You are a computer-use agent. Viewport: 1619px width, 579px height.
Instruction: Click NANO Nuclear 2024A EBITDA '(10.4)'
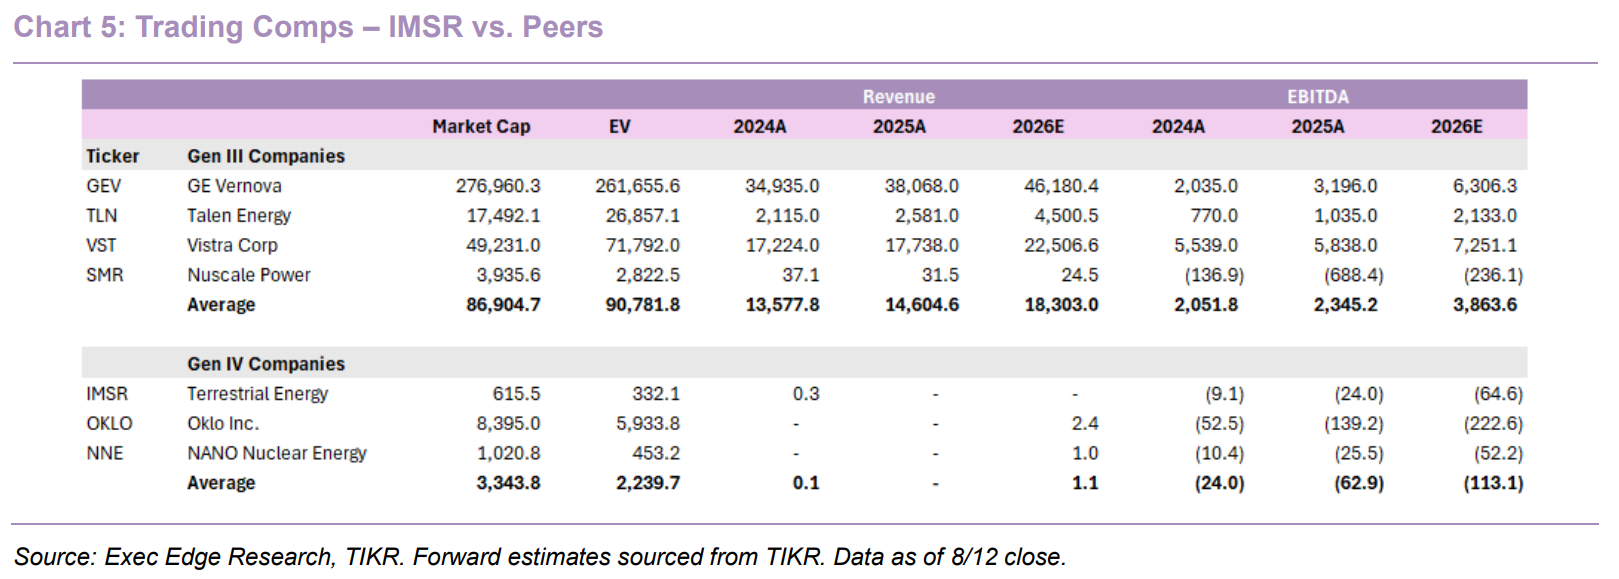pos(1220,453)
